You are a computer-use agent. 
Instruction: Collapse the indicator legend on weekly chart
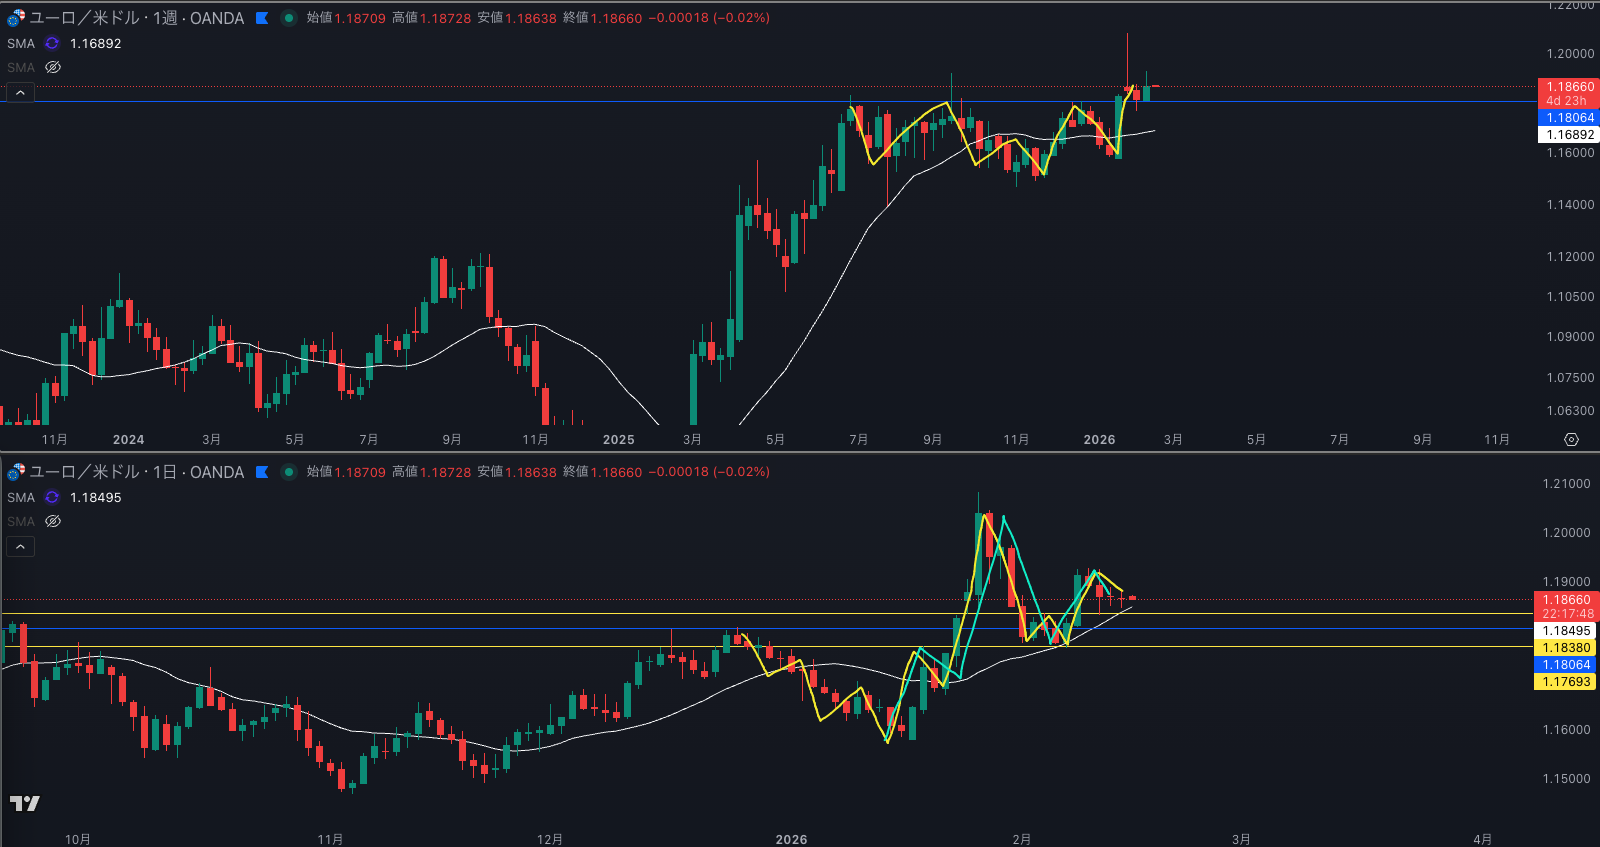(20, 93)
